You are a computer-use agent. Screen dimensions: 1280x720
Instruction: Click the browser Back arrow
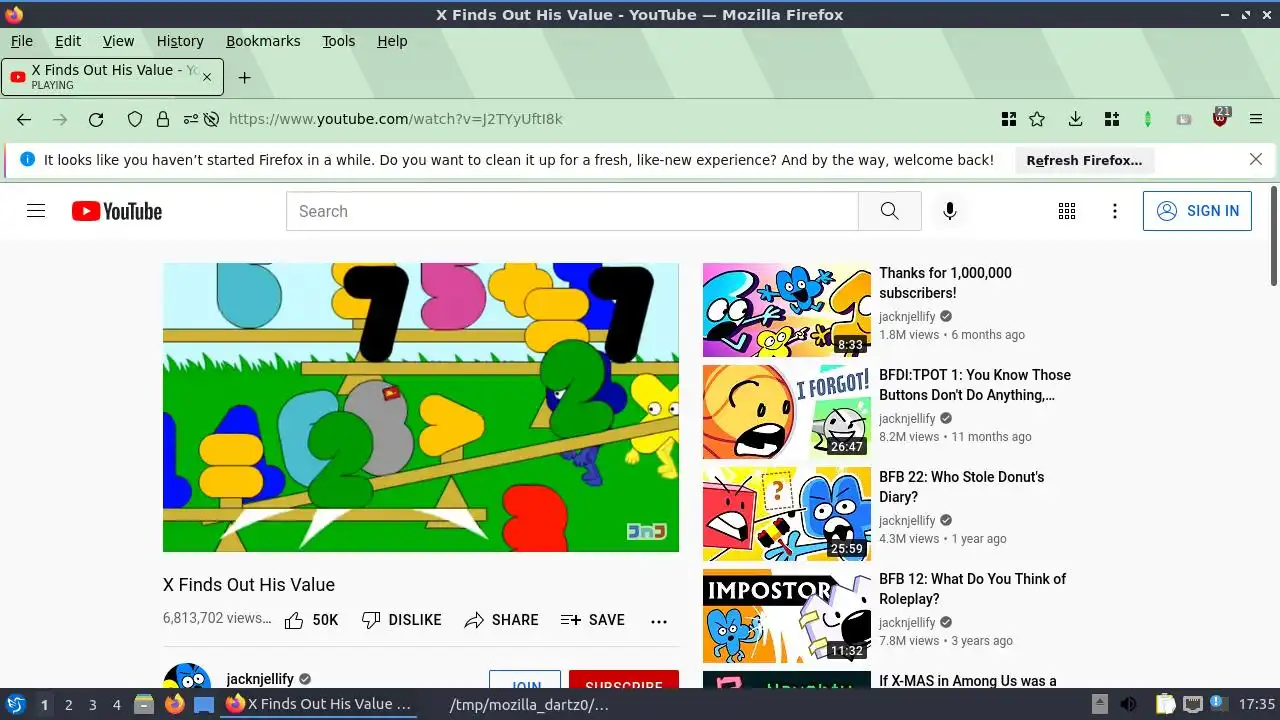pos(24,119)
